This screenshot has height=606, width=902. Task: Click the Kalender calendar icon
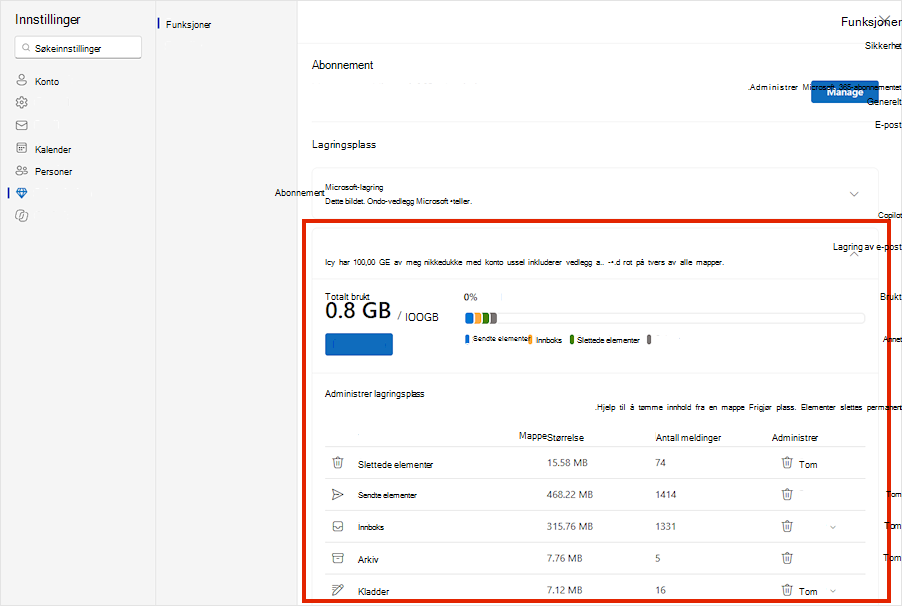pos(21,148)
